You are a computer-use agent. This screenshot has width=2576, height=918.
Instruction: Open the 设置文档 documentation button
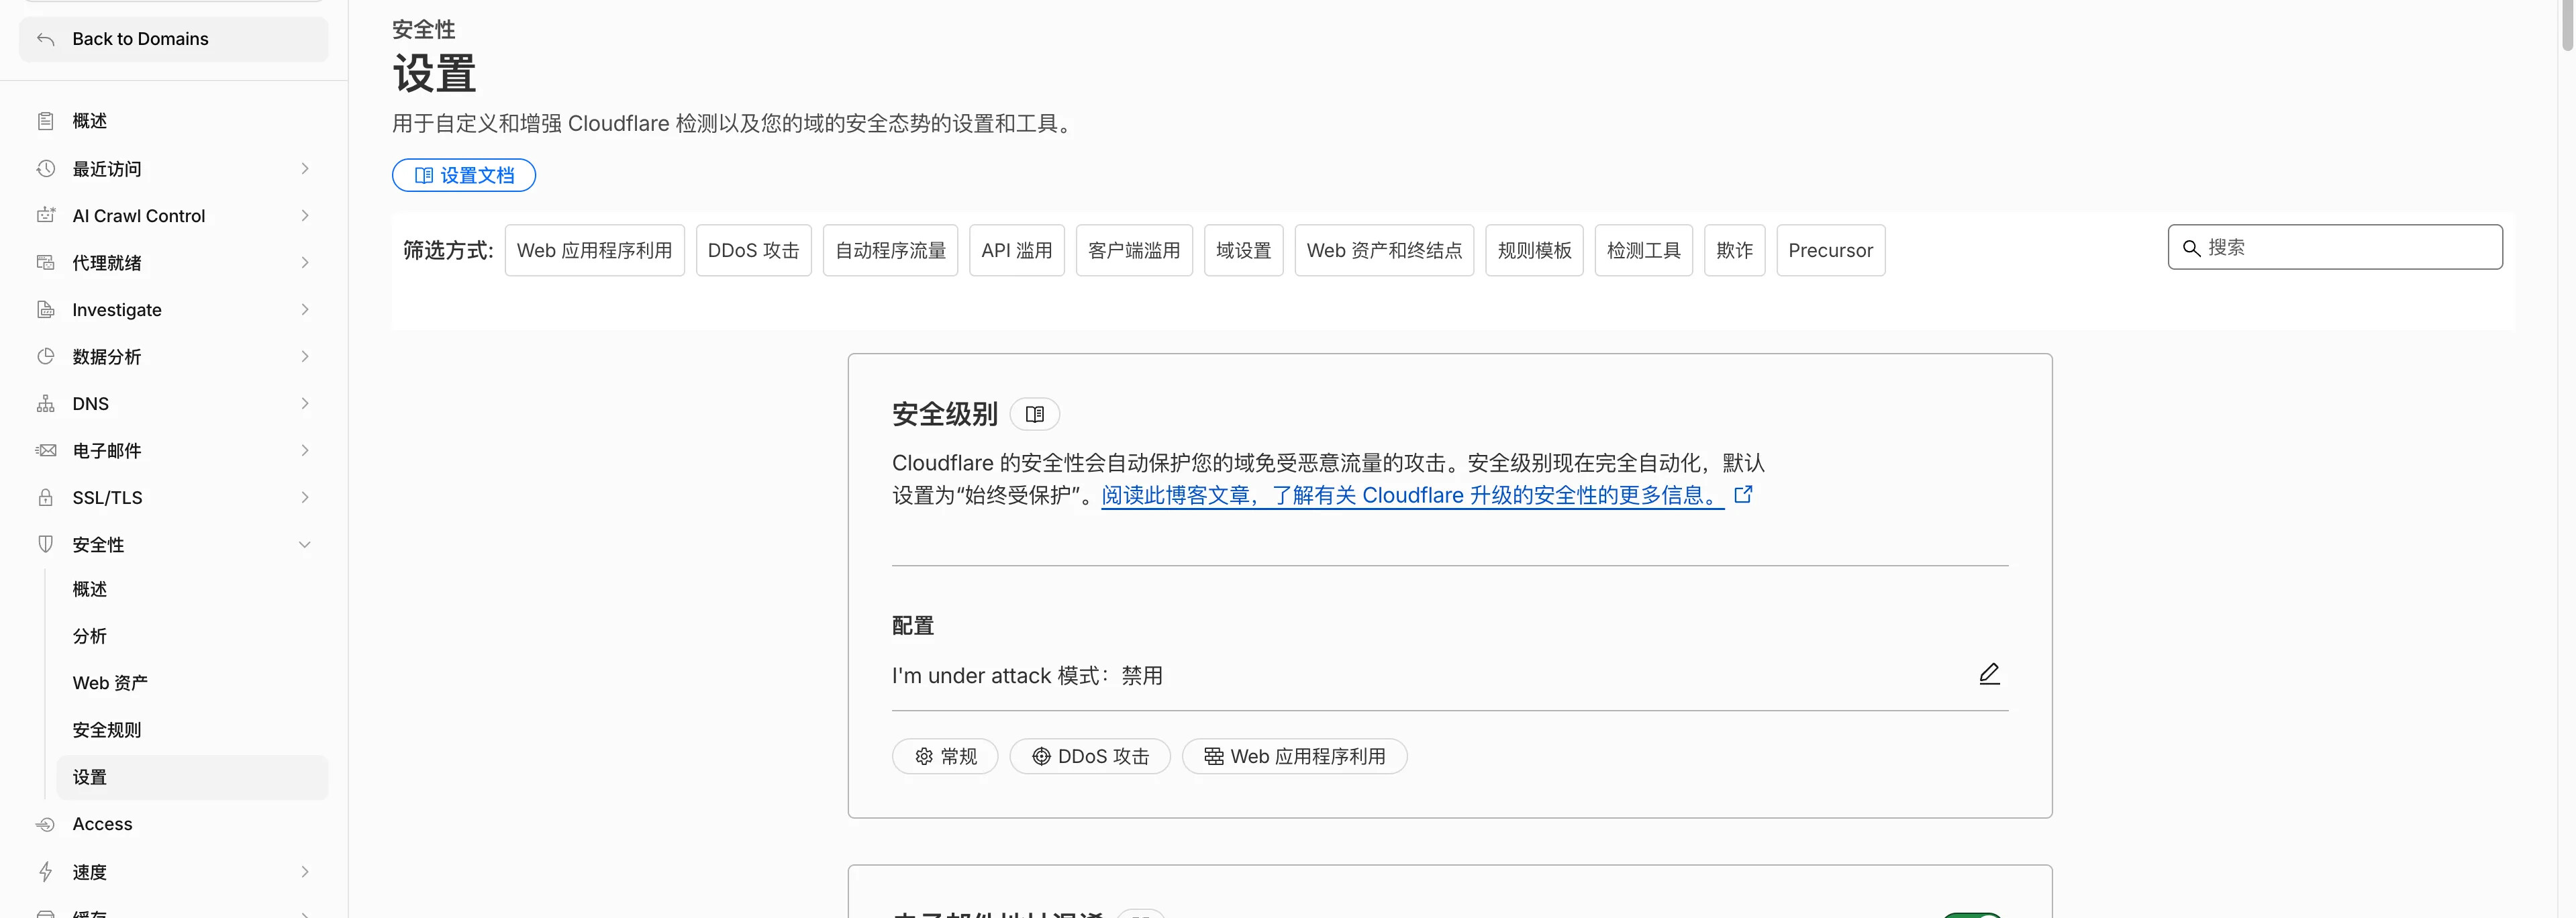(x=464, y=175)
